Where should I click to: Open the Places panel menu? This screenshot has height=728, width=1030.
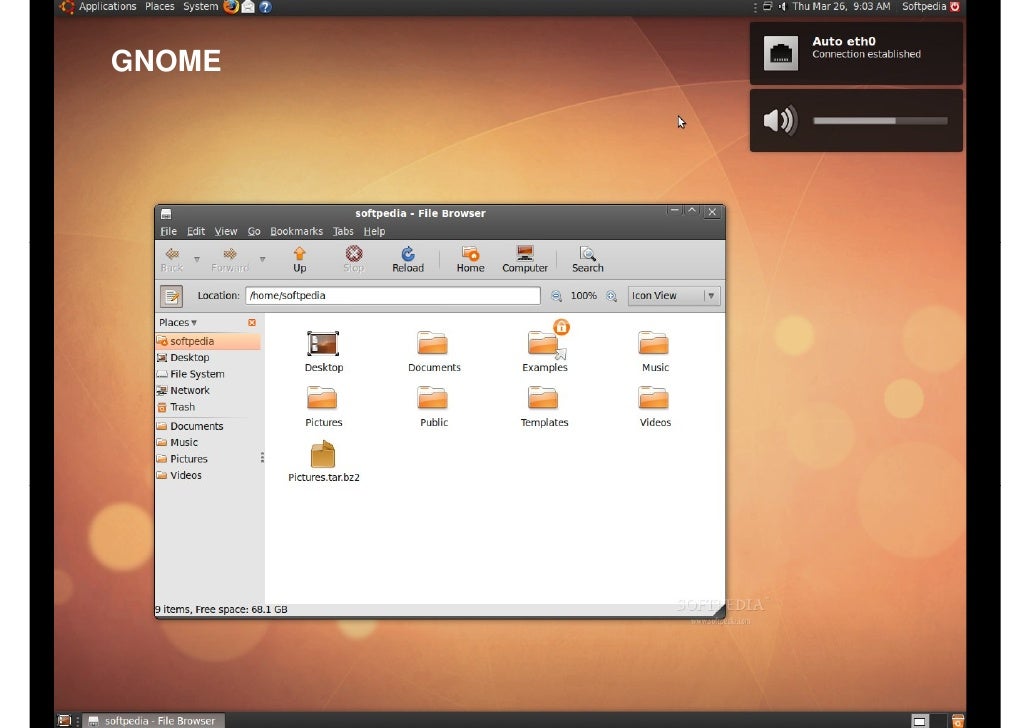tap(160, 7)
